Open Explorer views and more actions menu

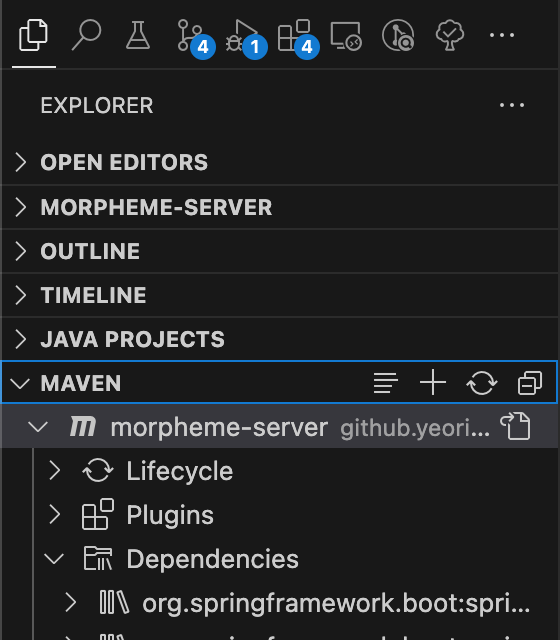coord(512,105)
